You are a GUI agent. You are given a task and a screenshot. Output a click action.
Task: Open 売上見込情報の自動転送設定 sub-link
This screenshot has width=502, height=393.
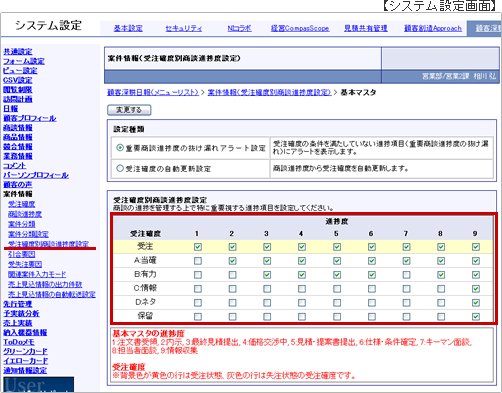point(52,294)
